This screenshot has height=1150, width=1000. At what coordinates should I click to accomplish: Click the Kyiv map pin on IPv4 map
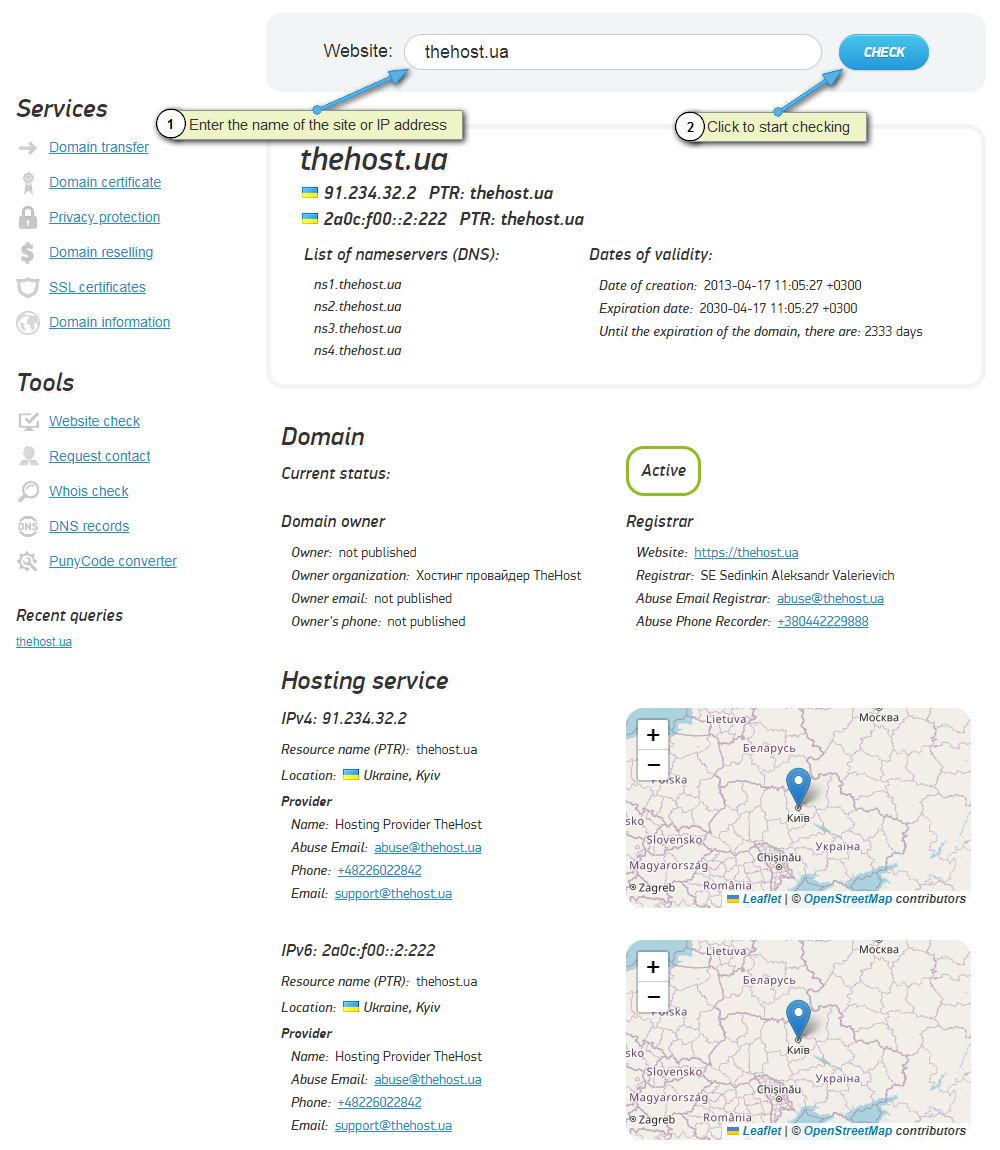click(798, 787)
